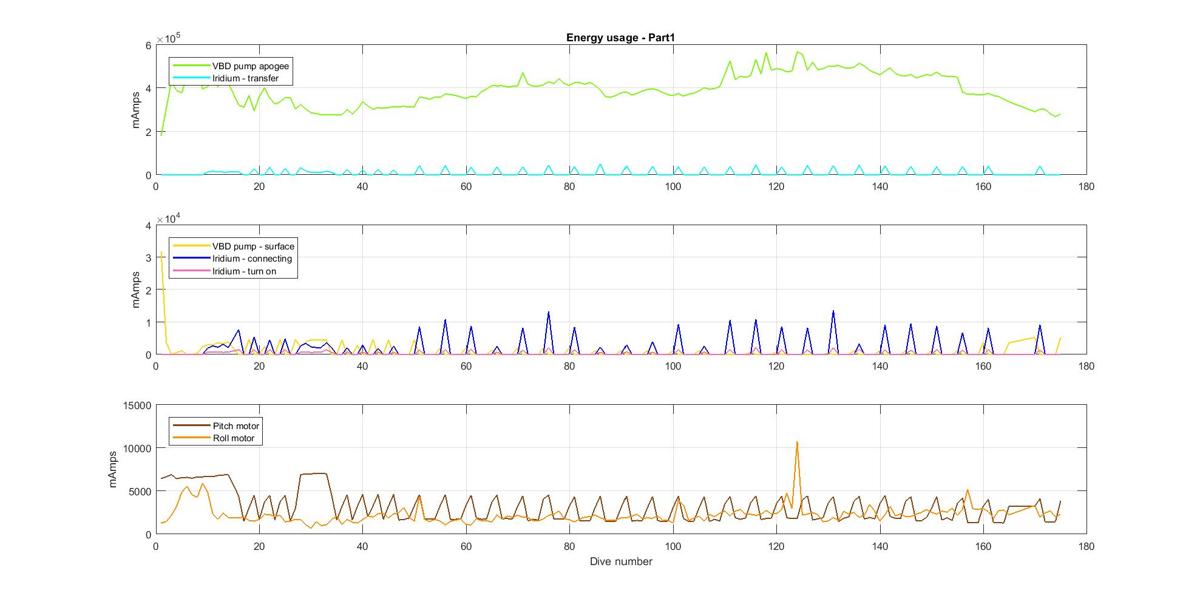Click x-axis tick 140 beneath the Iridium connecting plot
1200x601 pixels.
pos(880,367)
